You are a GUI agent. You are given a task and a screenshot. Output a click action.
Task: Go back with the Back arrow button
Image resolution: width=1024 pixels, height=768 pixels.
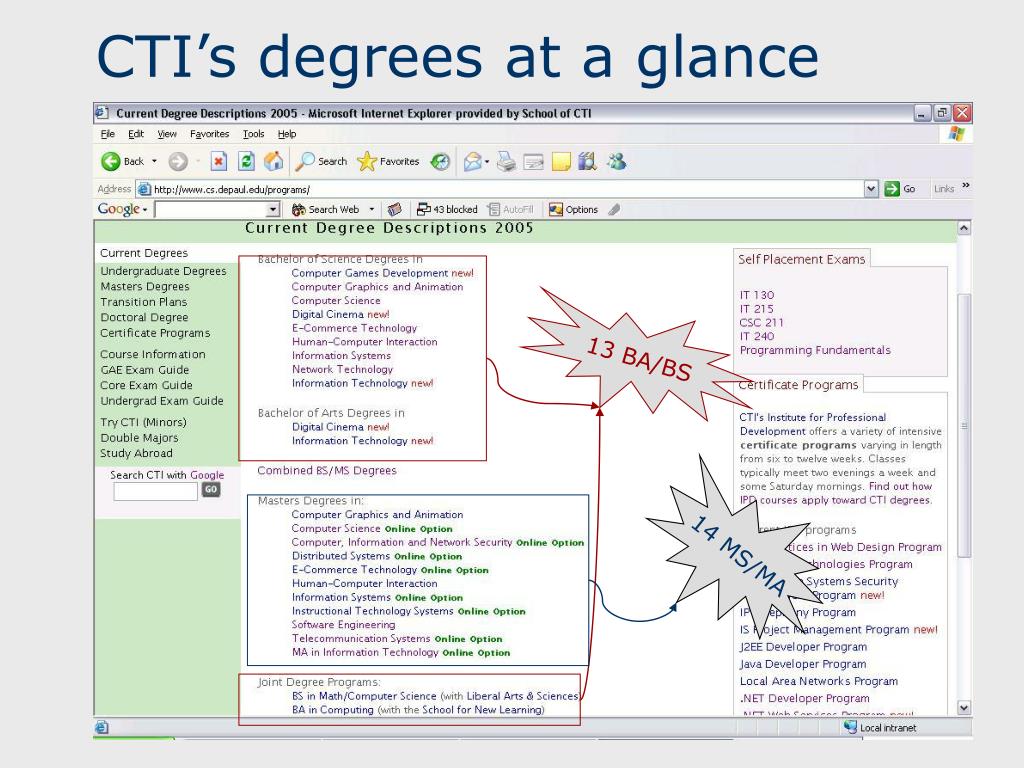(x=122, y=161)
